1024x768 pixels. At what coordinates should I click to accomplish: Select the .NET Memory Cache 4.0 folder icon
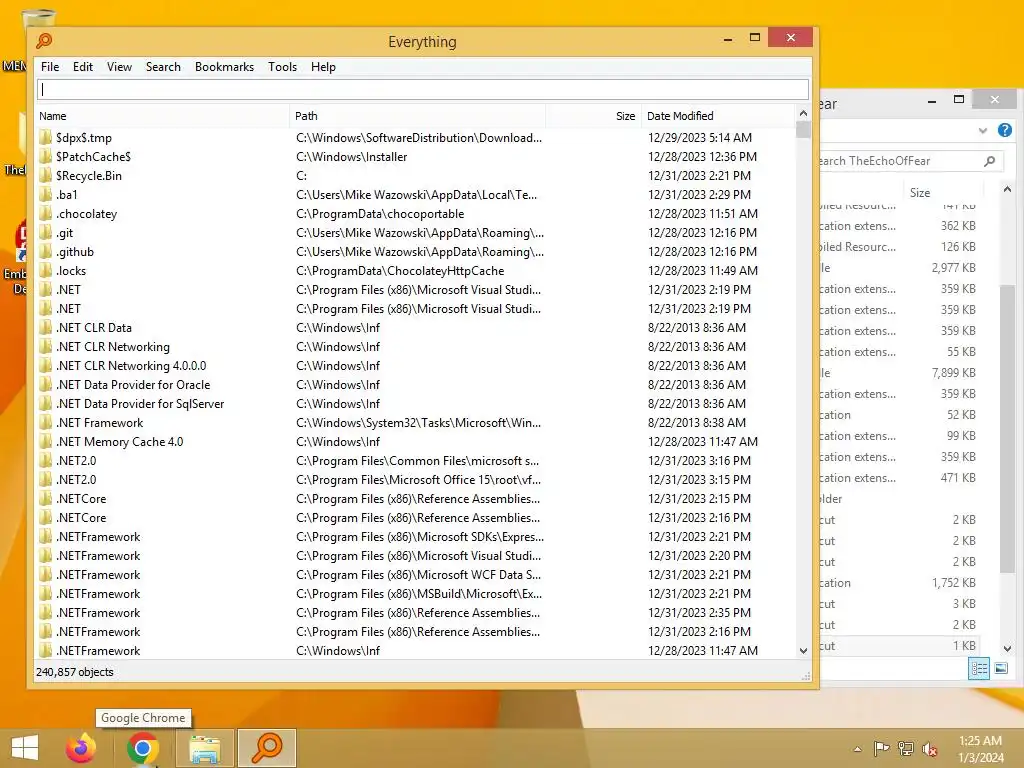pyautogui.click(x=45, y=441)
